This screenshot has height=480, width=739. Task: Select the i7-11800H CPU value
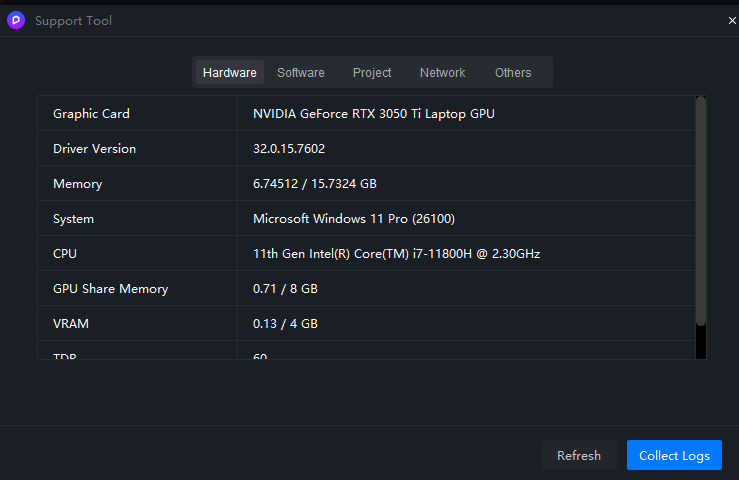point(396,254)
